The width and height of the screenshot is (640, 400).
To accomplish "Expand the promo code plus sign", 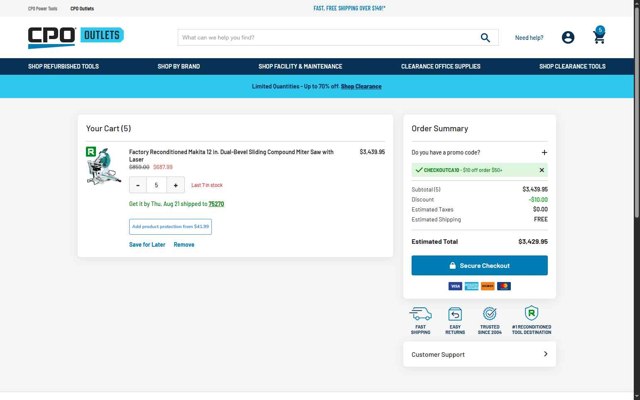I will click(x=544, y=152).
